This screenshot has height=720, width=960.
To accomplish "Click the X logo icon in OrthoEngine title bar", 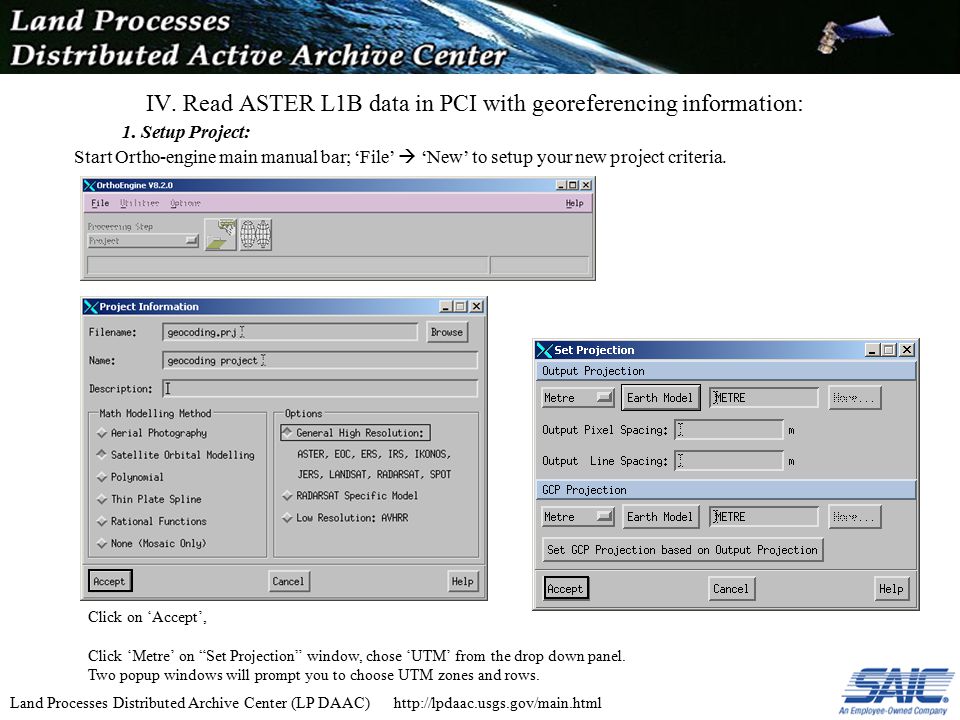I will coord(89,185).
